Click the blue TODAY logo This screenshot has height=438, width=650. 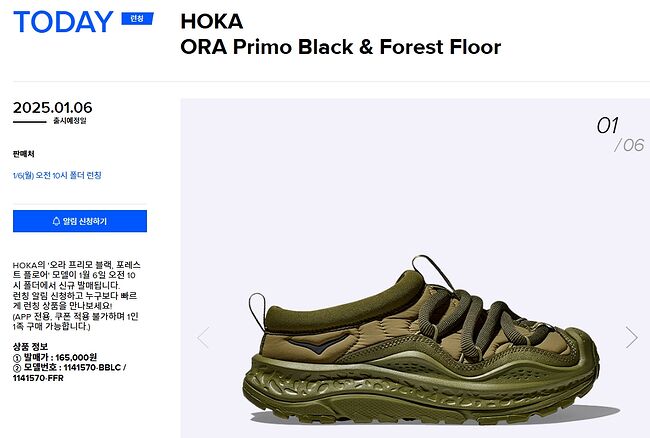(63, 22)
